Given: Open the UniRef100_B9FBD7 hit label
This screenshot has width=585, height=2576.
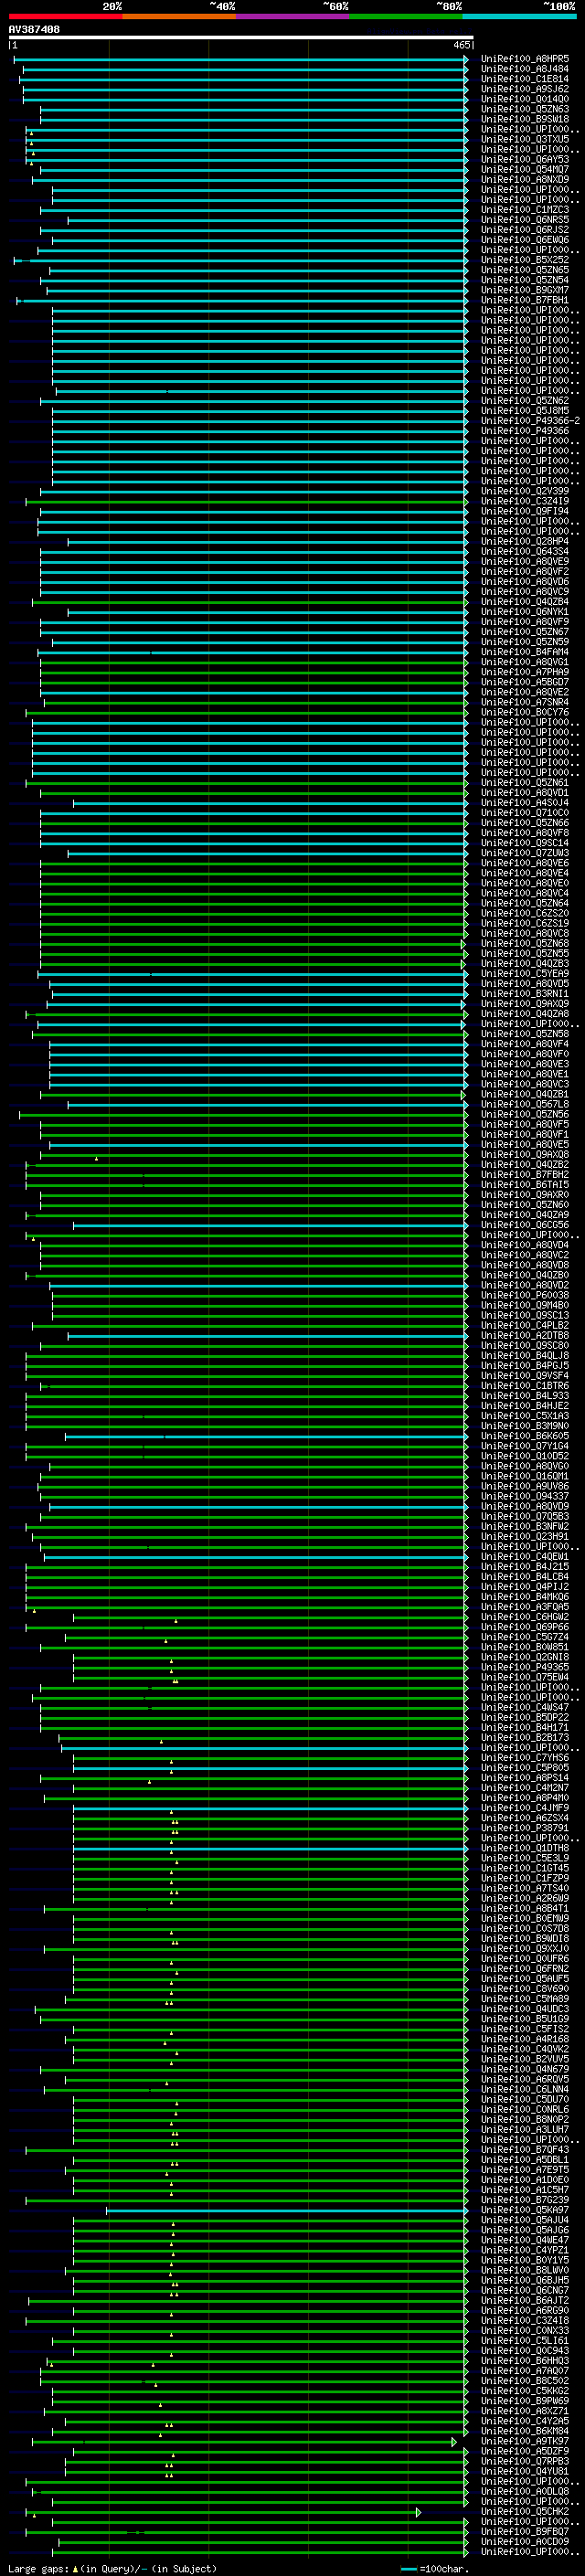Looking at the screenshot, I should coord(524,2532).
